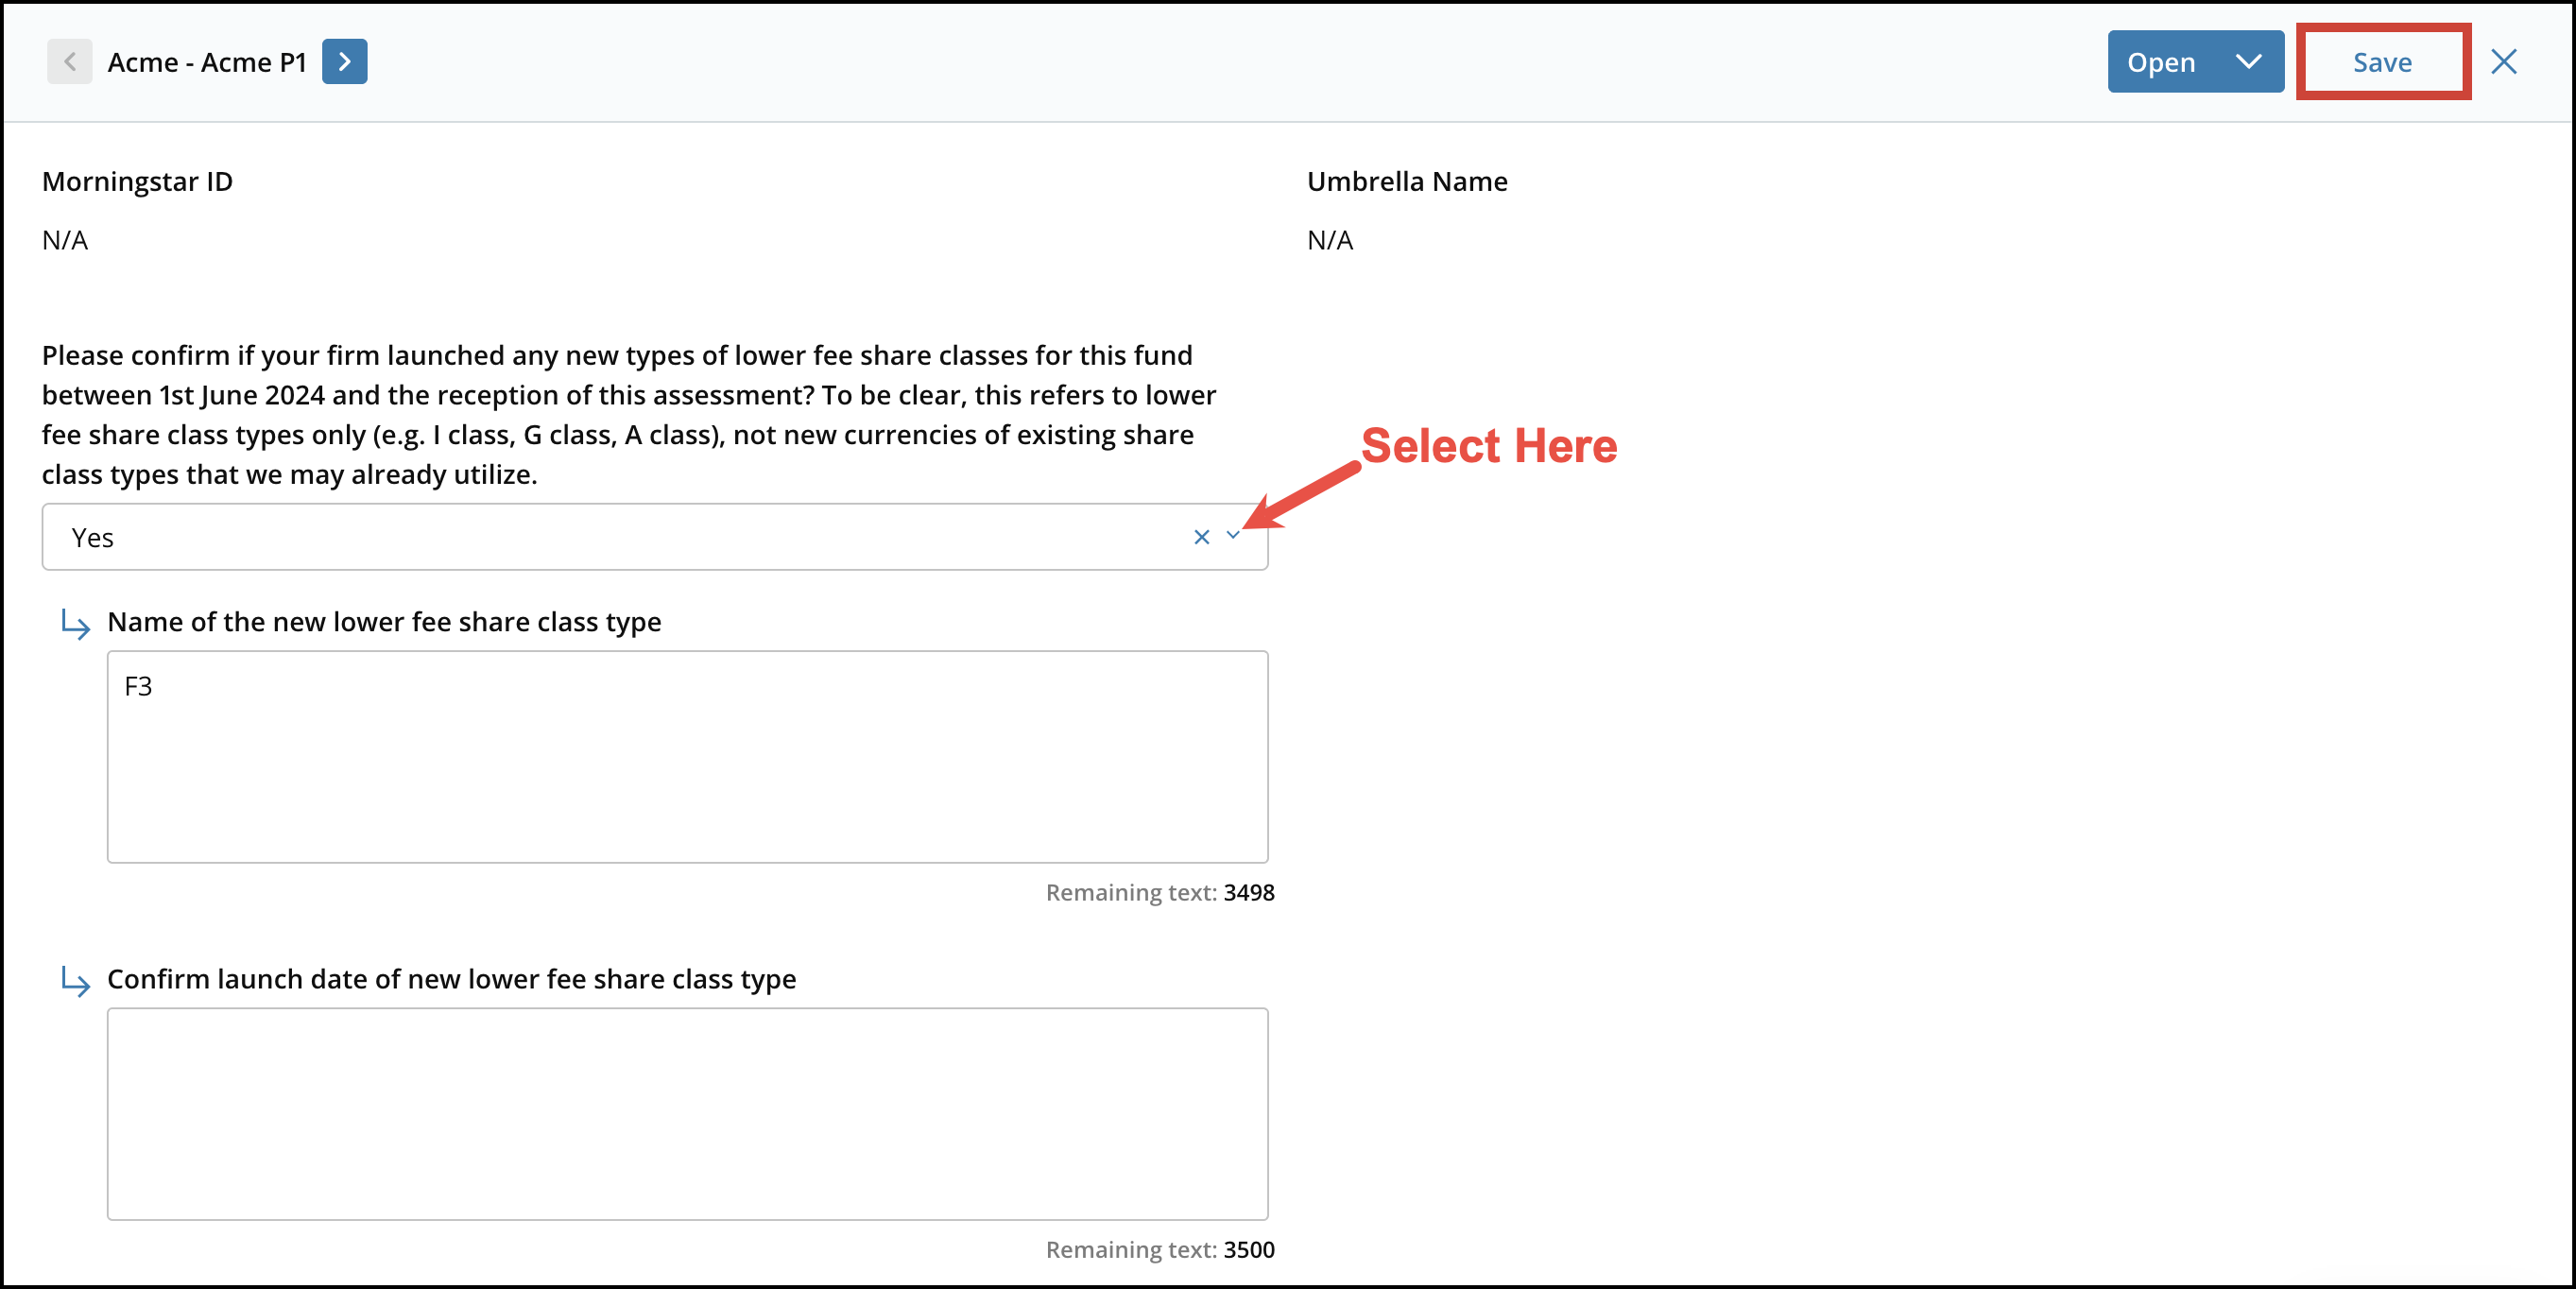The width and height of the screenshot is (2576, 1289).
Task: Expand the Yes dropdown arrow
Action: point(1233,536)
